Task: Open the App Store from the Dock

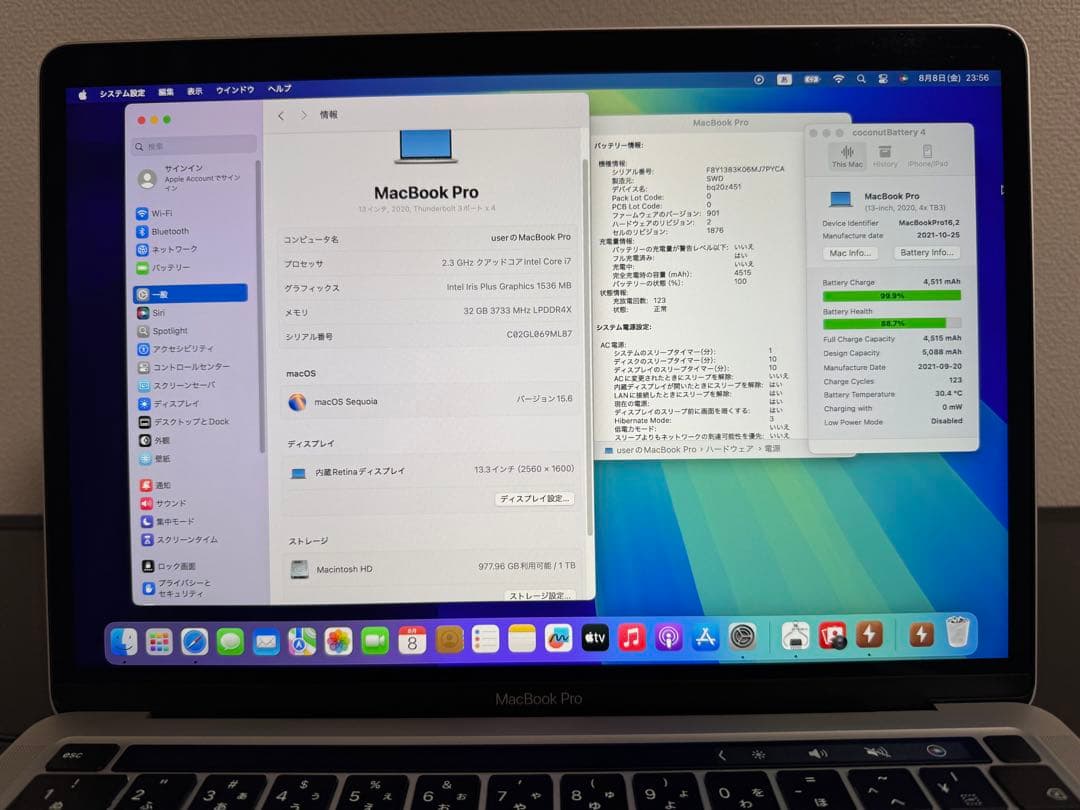Action: tap(705, 636)
